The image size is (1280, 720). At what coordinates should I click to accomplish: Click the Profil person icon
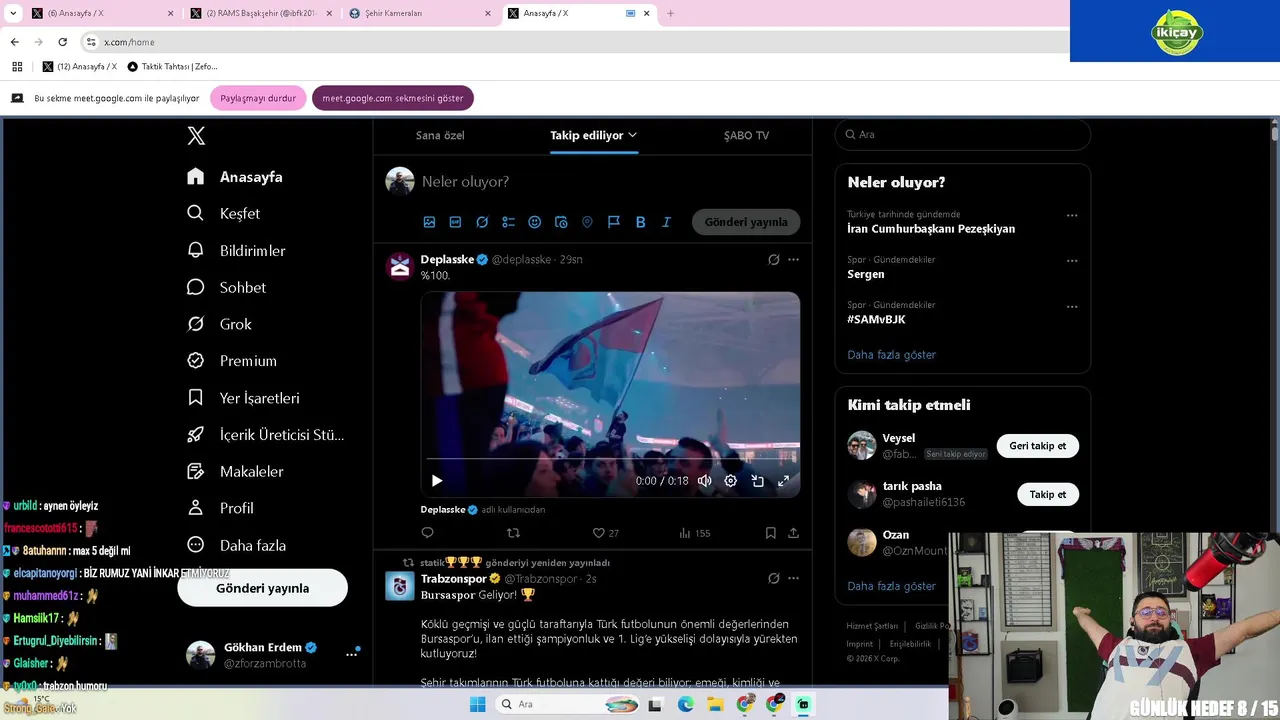[196, 508]
